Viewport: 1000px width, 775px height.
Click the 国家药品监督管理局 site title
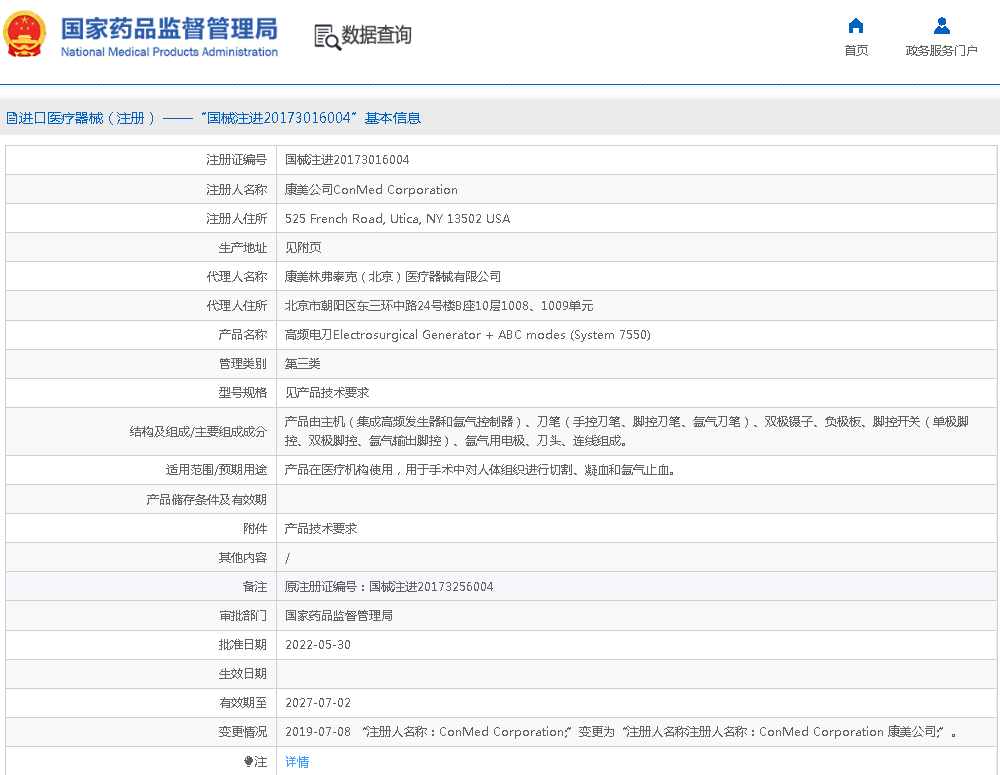point(169,27)
